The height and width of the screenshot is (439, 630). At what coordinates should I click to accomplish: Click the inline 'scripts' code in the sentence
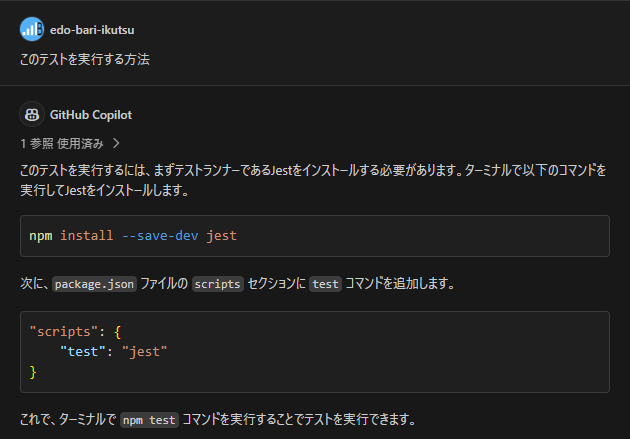(x=218, y=283)
